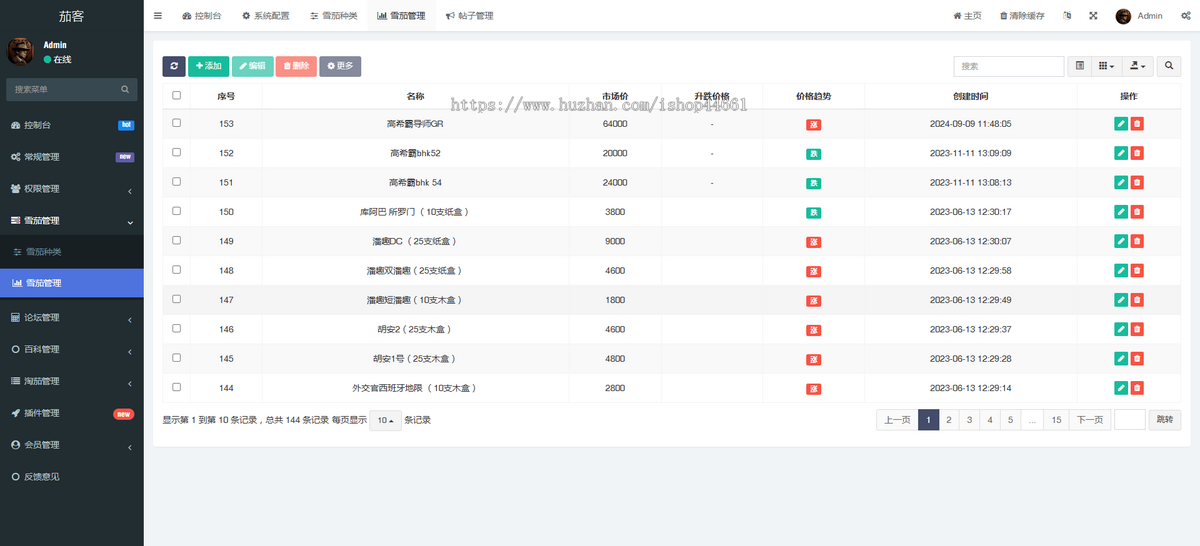Tick the checkbox for row 153
1200x546 pixels.
point(177,122)
